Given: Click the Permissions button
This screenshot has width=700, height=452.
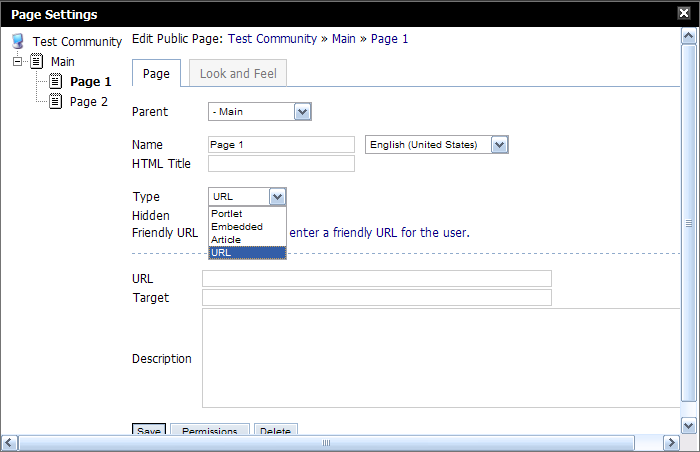Looking at the screenshot, I should click(210, 429).
